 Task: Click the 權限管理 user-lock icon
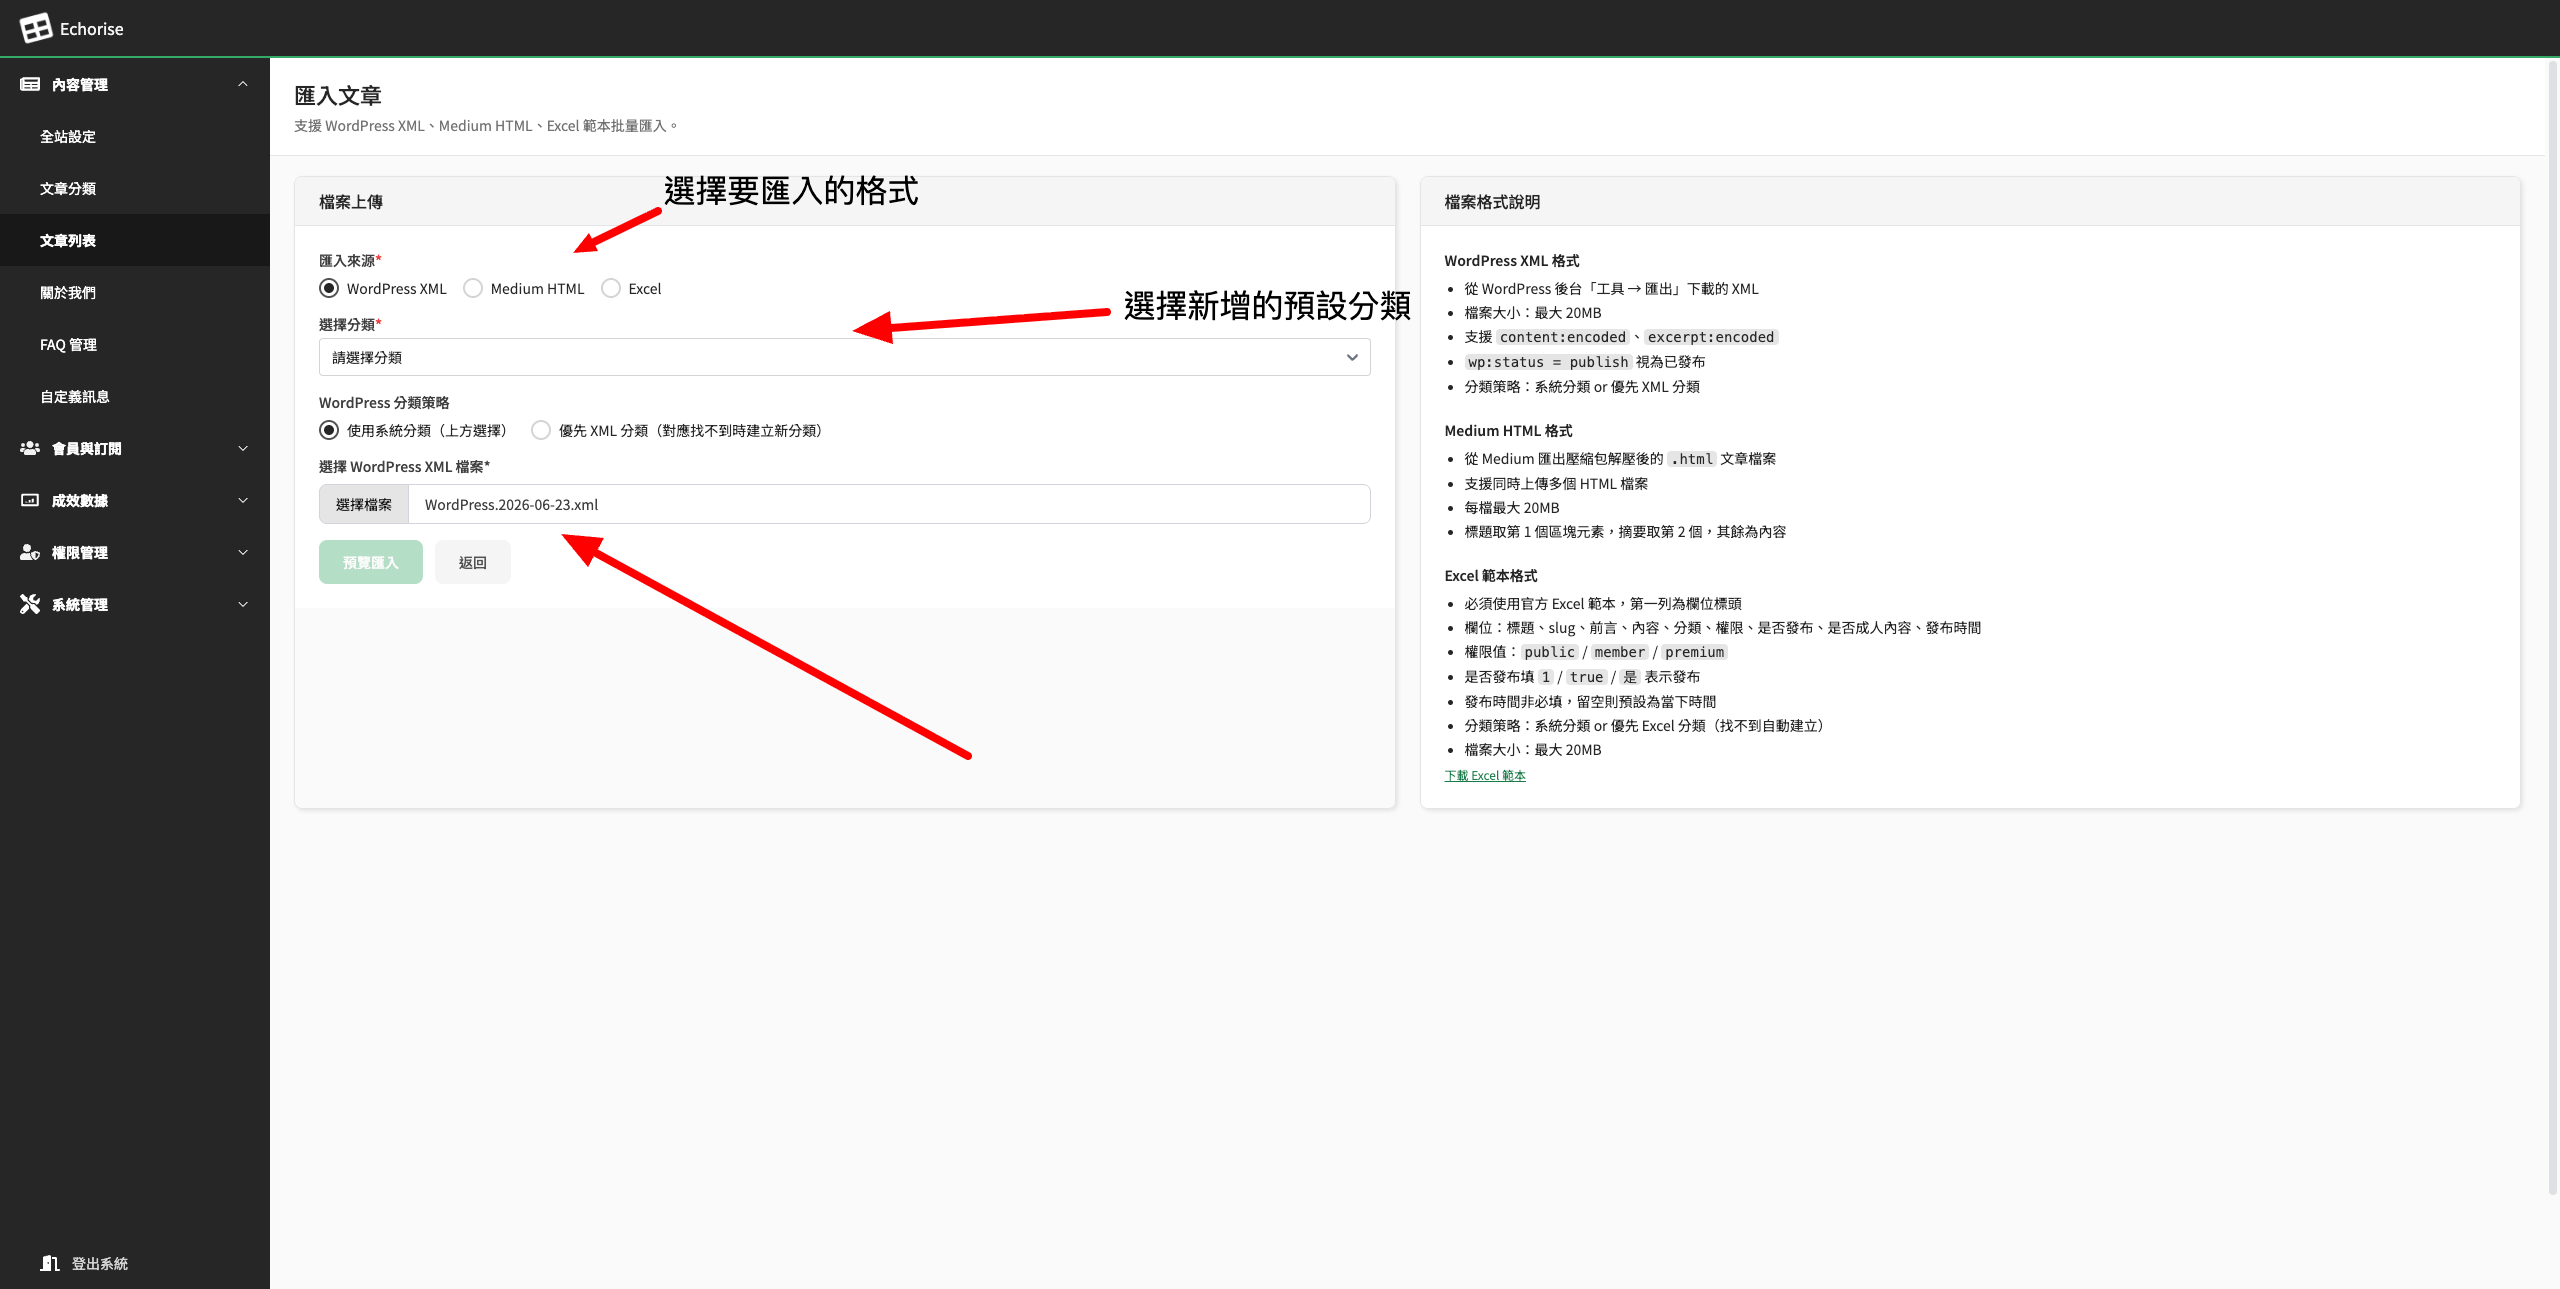(30, 553)
